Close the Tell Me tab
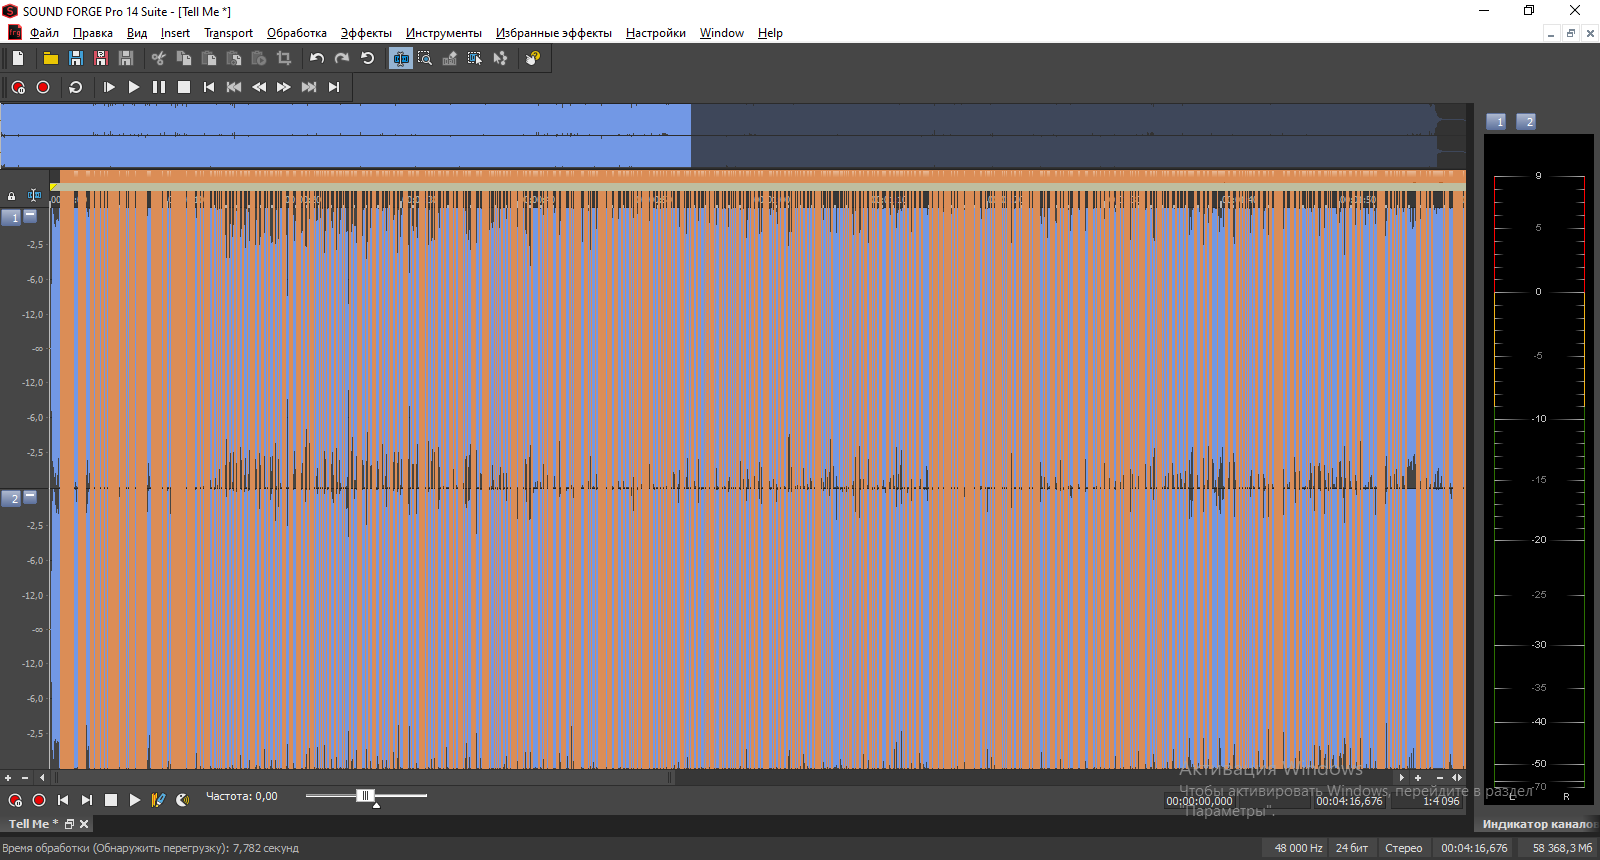The image size is (1600, 860). pos(84,824)
